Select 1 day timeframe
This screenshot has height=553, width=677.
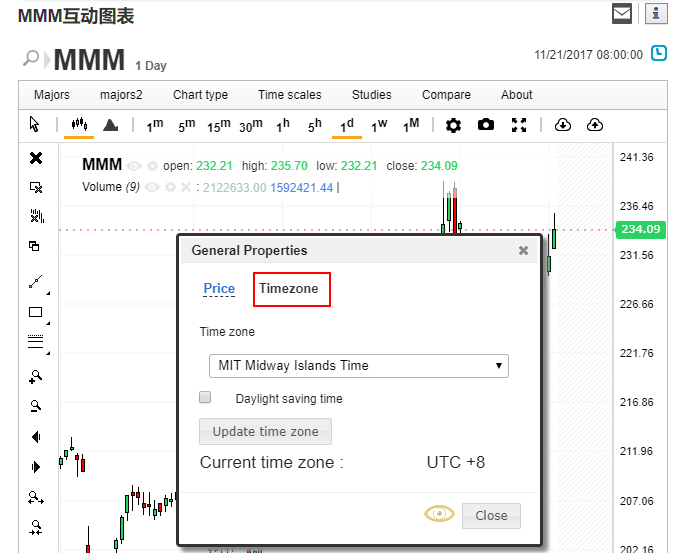[x=347, y=125]
